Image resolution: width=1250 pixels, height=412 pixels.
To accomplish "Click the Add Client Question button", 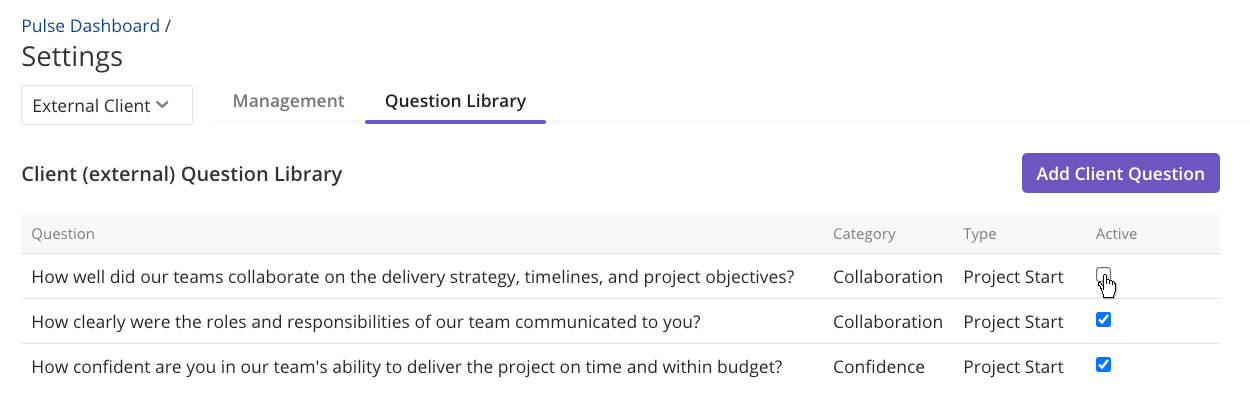I will point(1120,173).
